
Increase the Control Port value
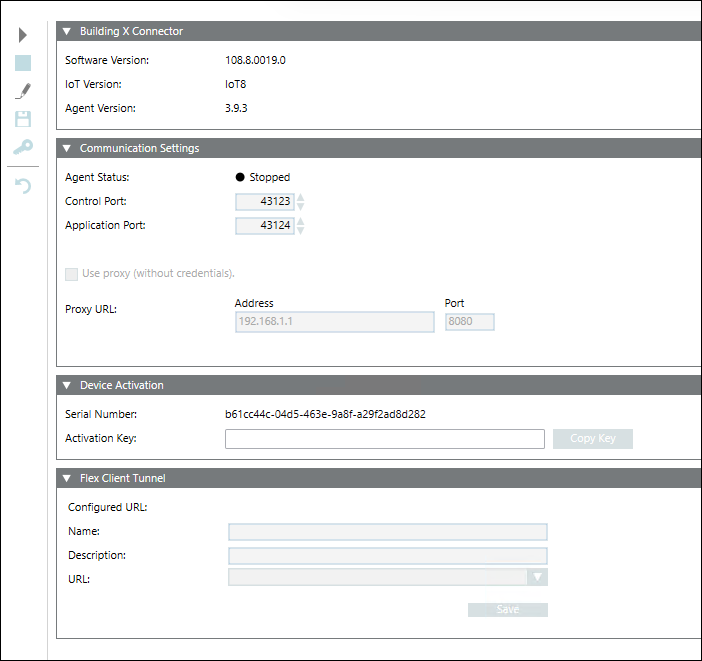301,197
